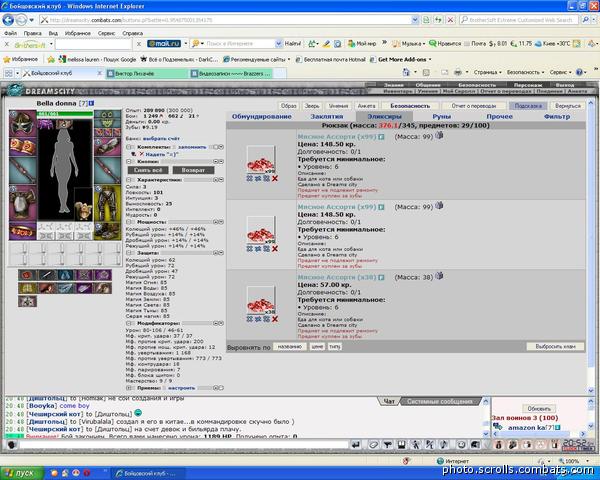This screenshot has width=600, height=480.
Task: Select the Эликсиры tab
Action: coord(384,117)
